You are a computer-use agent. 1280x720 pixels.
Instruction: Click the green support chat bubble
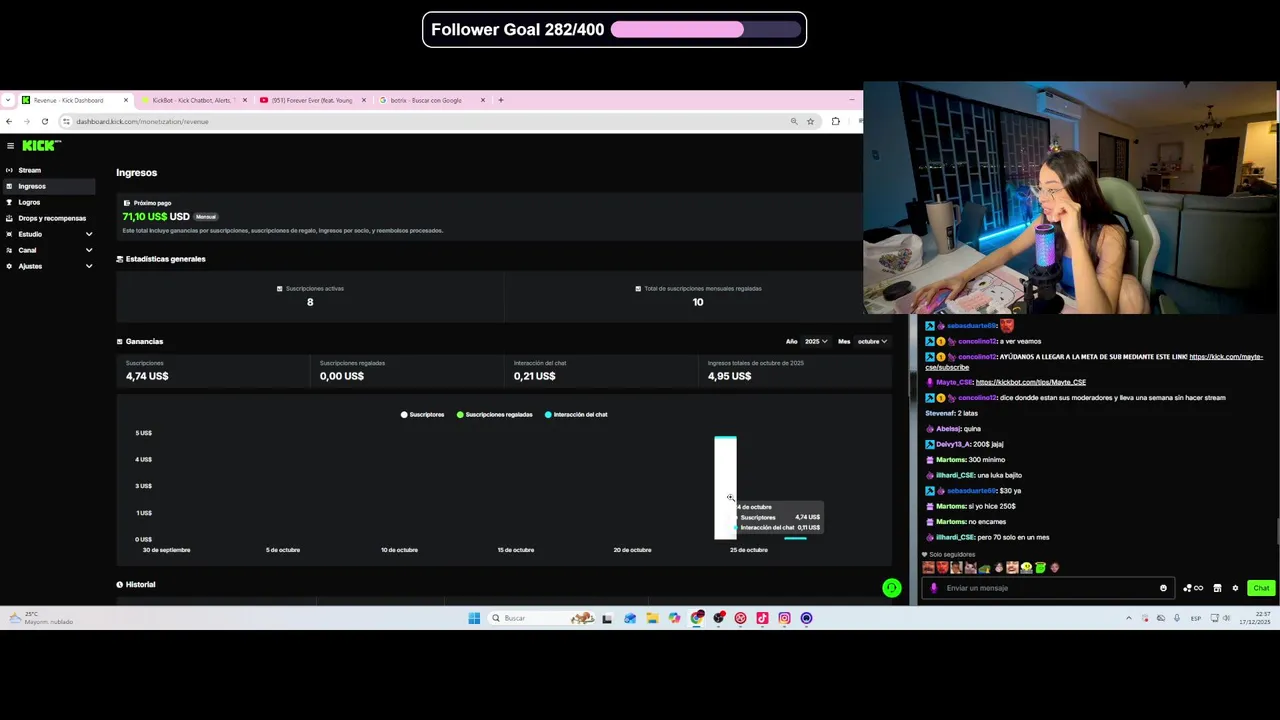(x=892, y=588)
